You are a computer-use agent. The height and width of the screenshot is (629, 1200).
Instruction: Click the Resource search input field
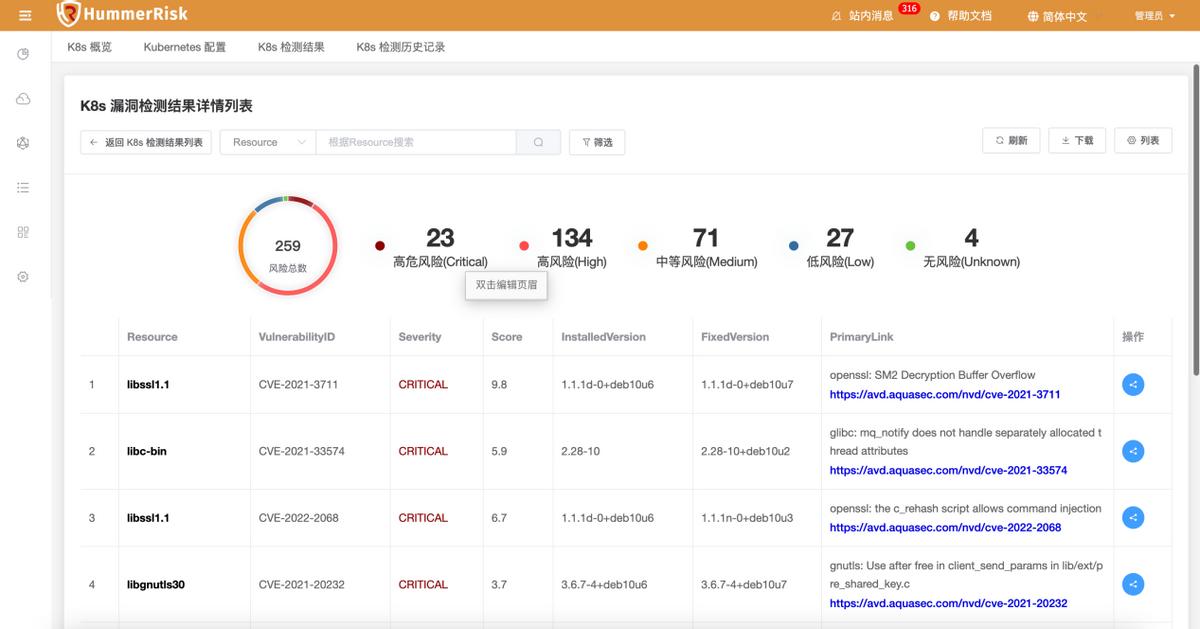(415, 142)
